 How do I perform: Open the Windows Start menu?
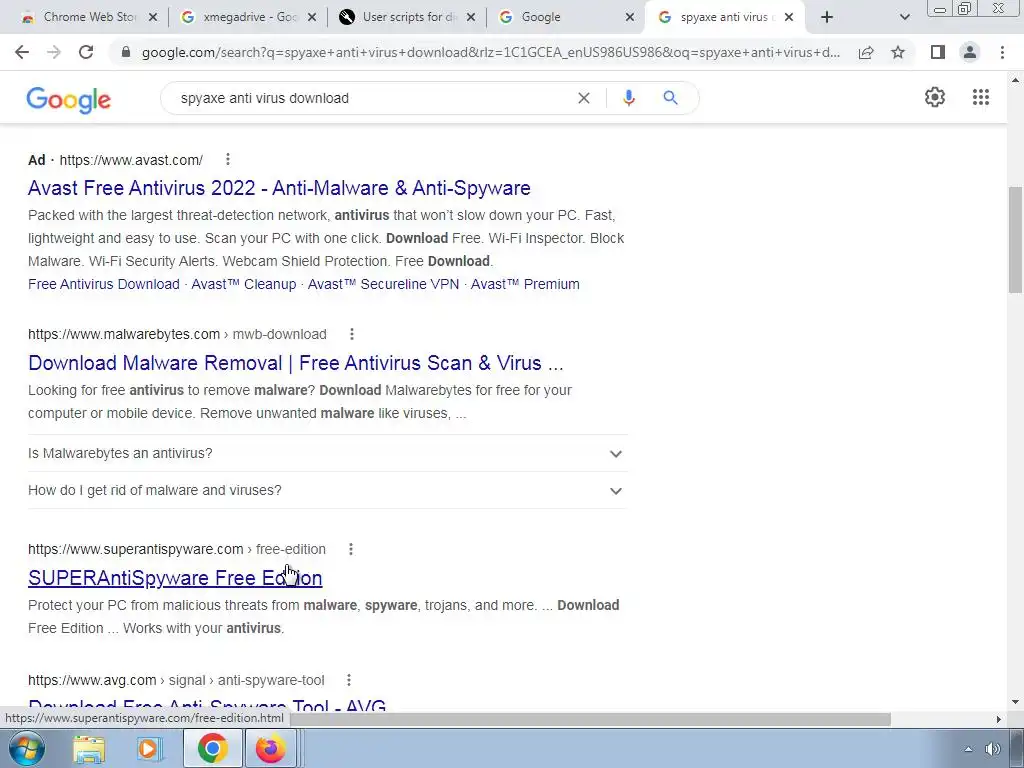[26, 748]
